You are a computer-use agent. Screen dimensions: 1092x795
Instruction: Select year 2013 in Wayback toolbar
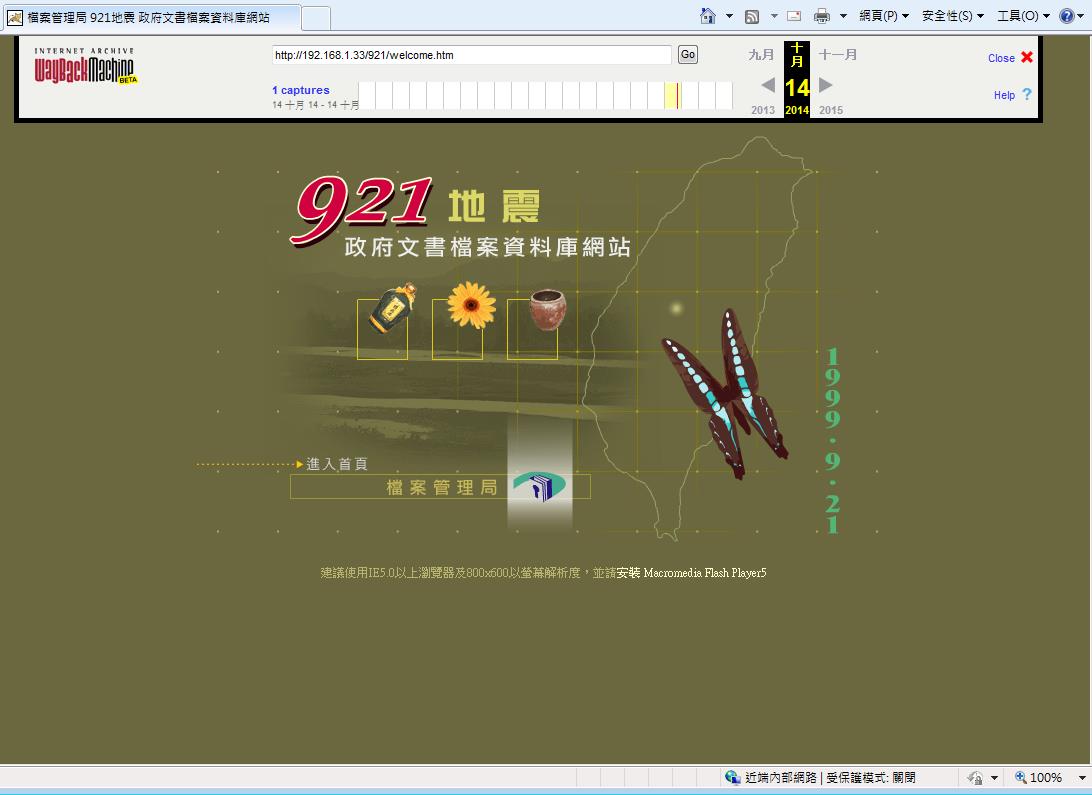763,110
